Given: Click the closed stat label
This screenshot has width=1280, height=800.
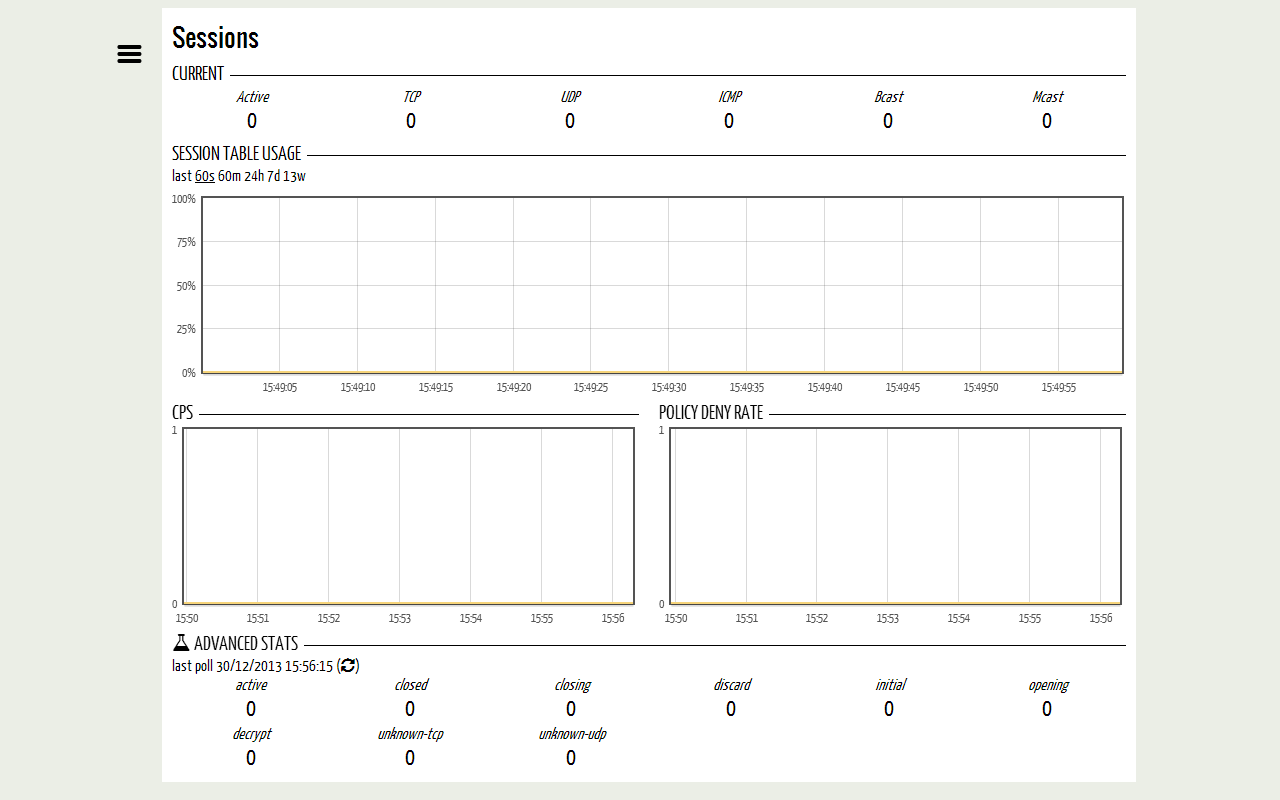Looking at the screenshot, I should click(411, 685).
